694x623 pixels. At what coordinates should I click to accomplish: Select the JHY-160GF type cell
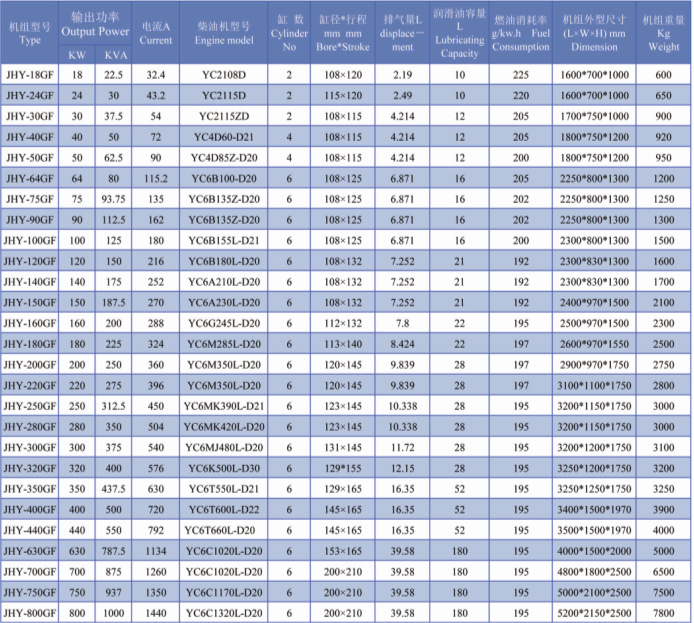tap(30, 323)
